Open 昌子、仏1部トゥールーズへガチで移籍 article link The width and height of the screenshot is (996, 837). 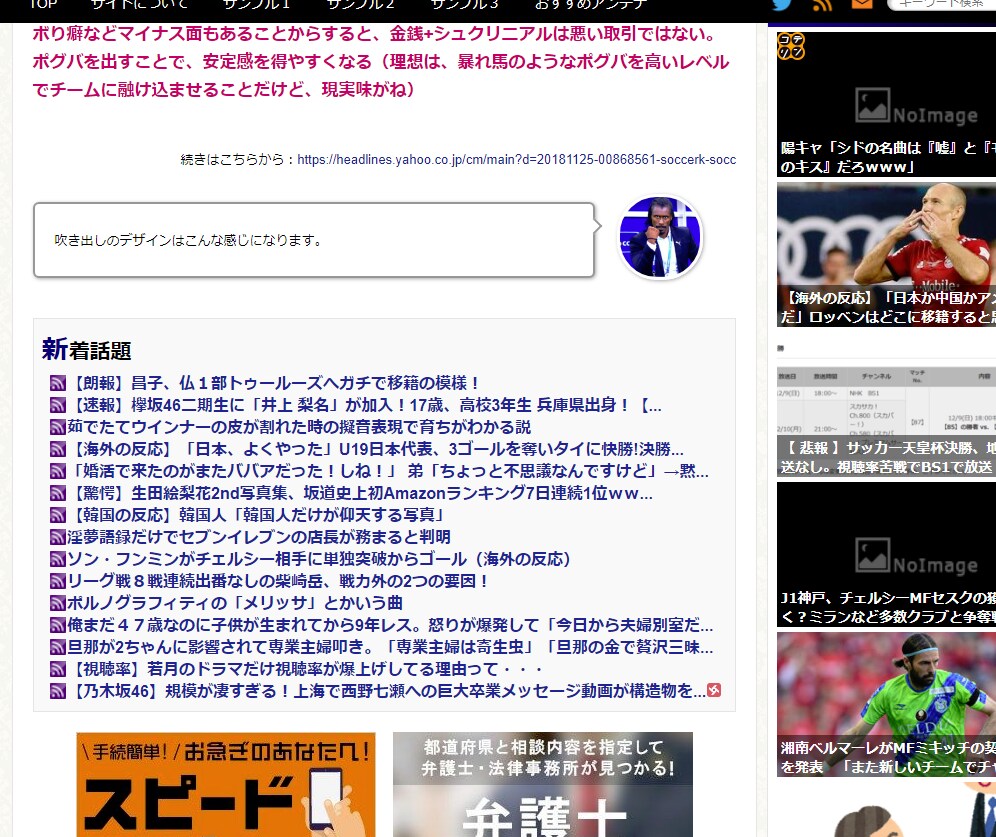[274, 383]
